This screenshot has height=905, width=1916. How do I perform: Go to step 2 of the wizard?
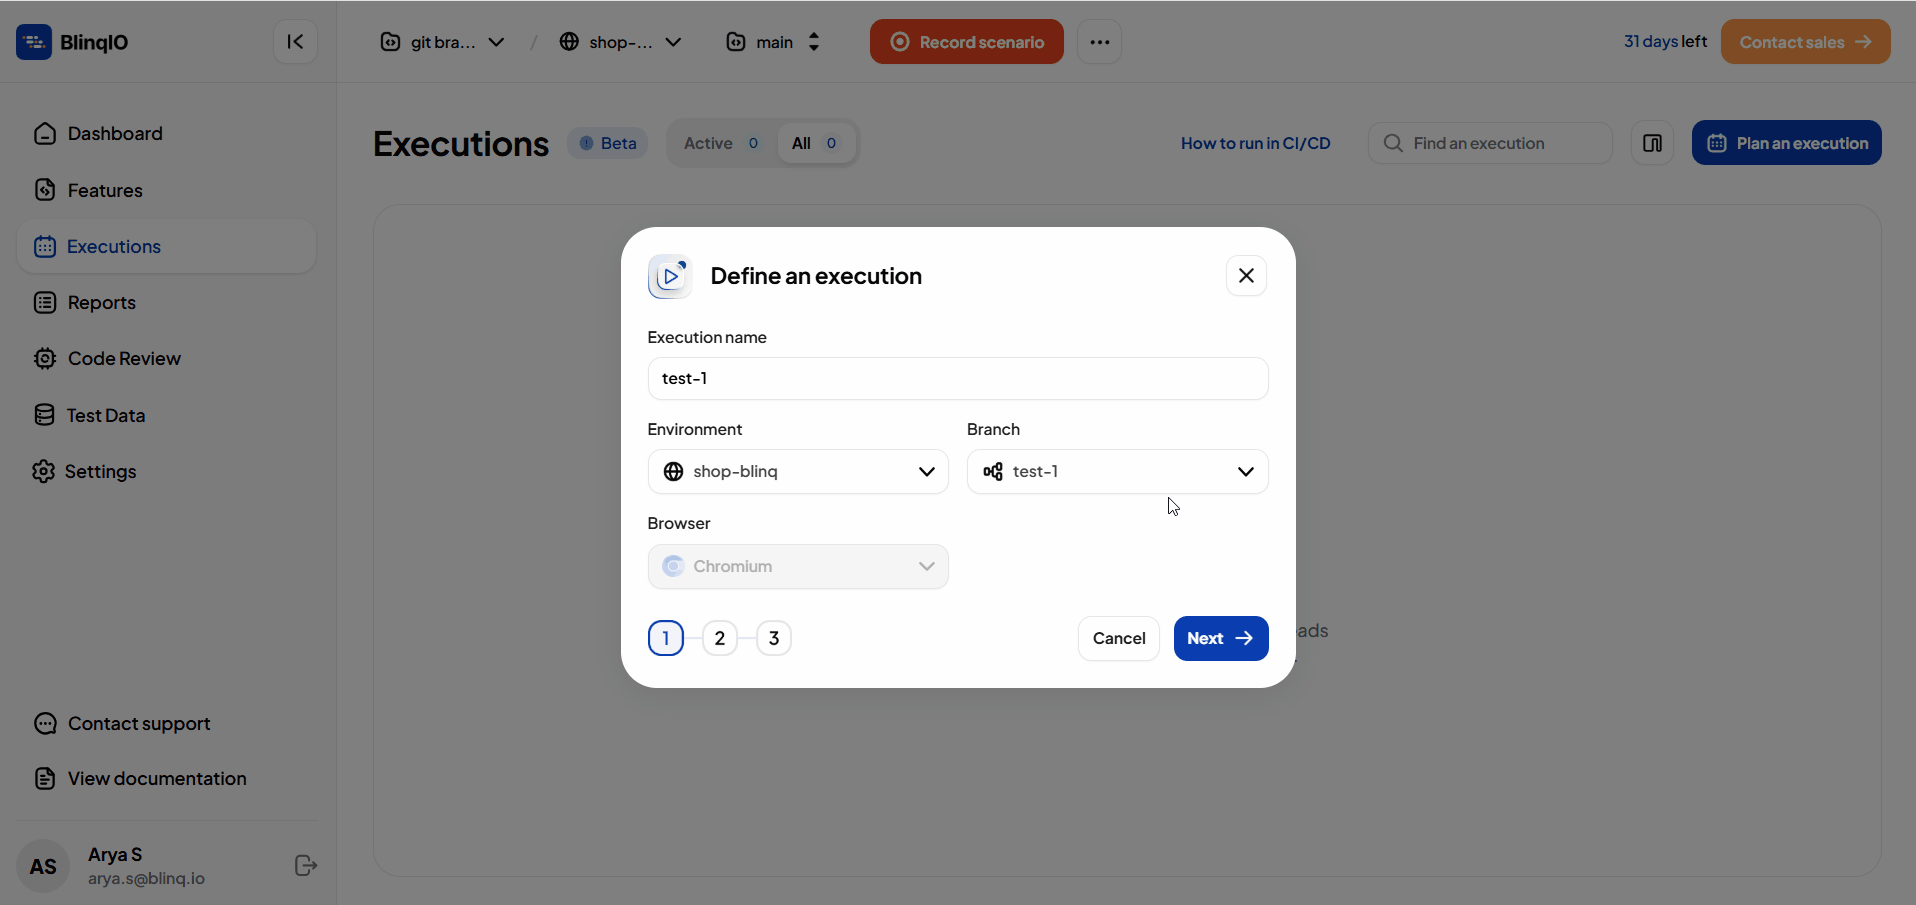[x=720, y=638]
